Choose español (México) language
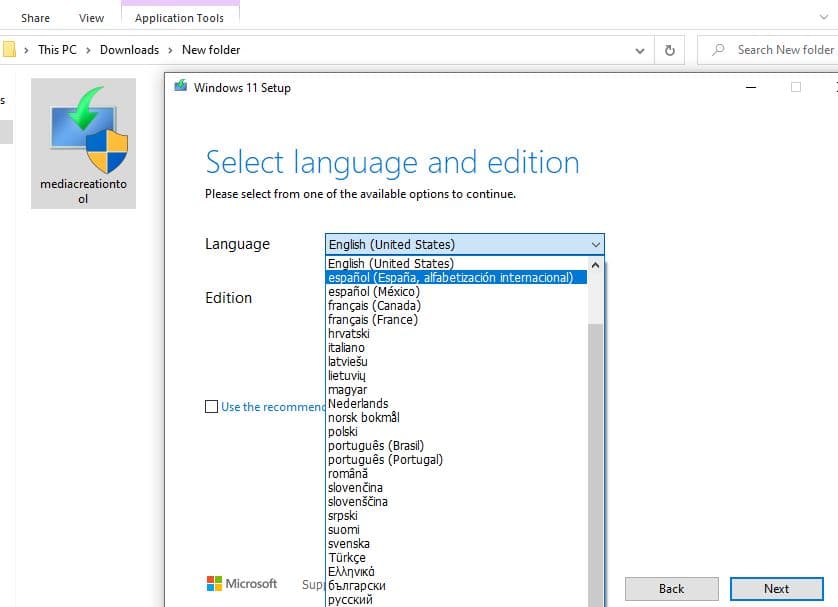 (456, 292)
